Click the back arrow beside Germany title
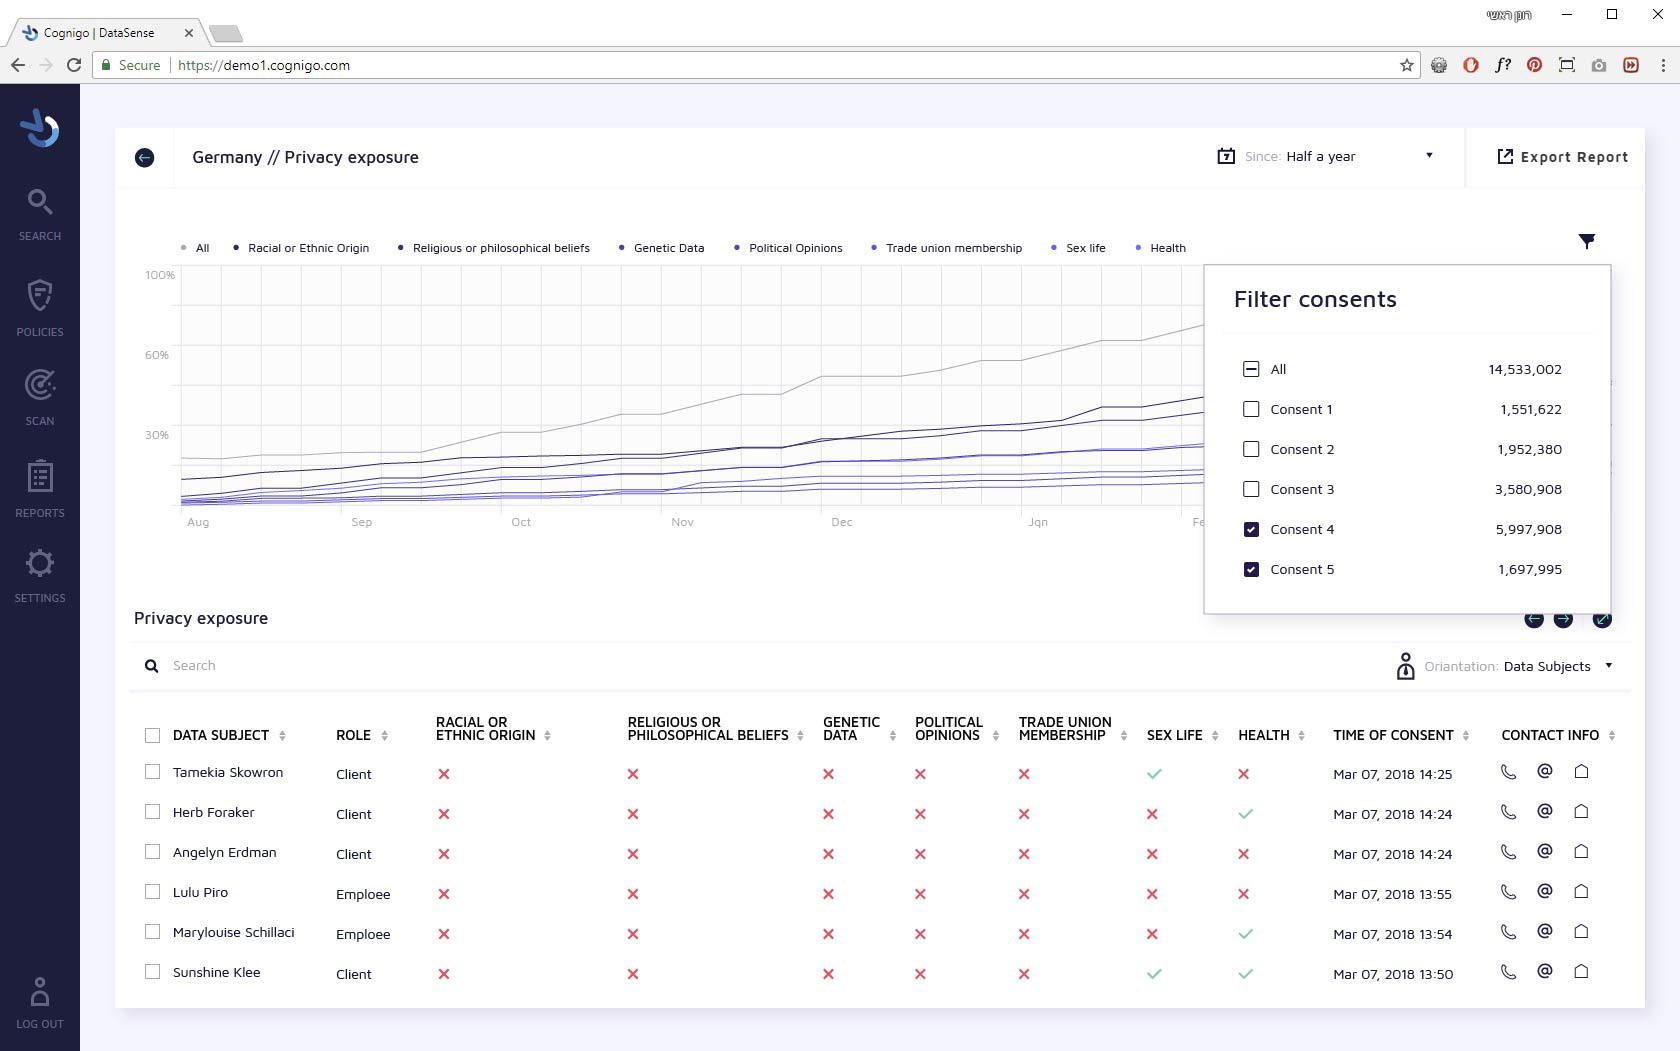This screenshot has height=1051, width=1680. [x=145, y=157]
